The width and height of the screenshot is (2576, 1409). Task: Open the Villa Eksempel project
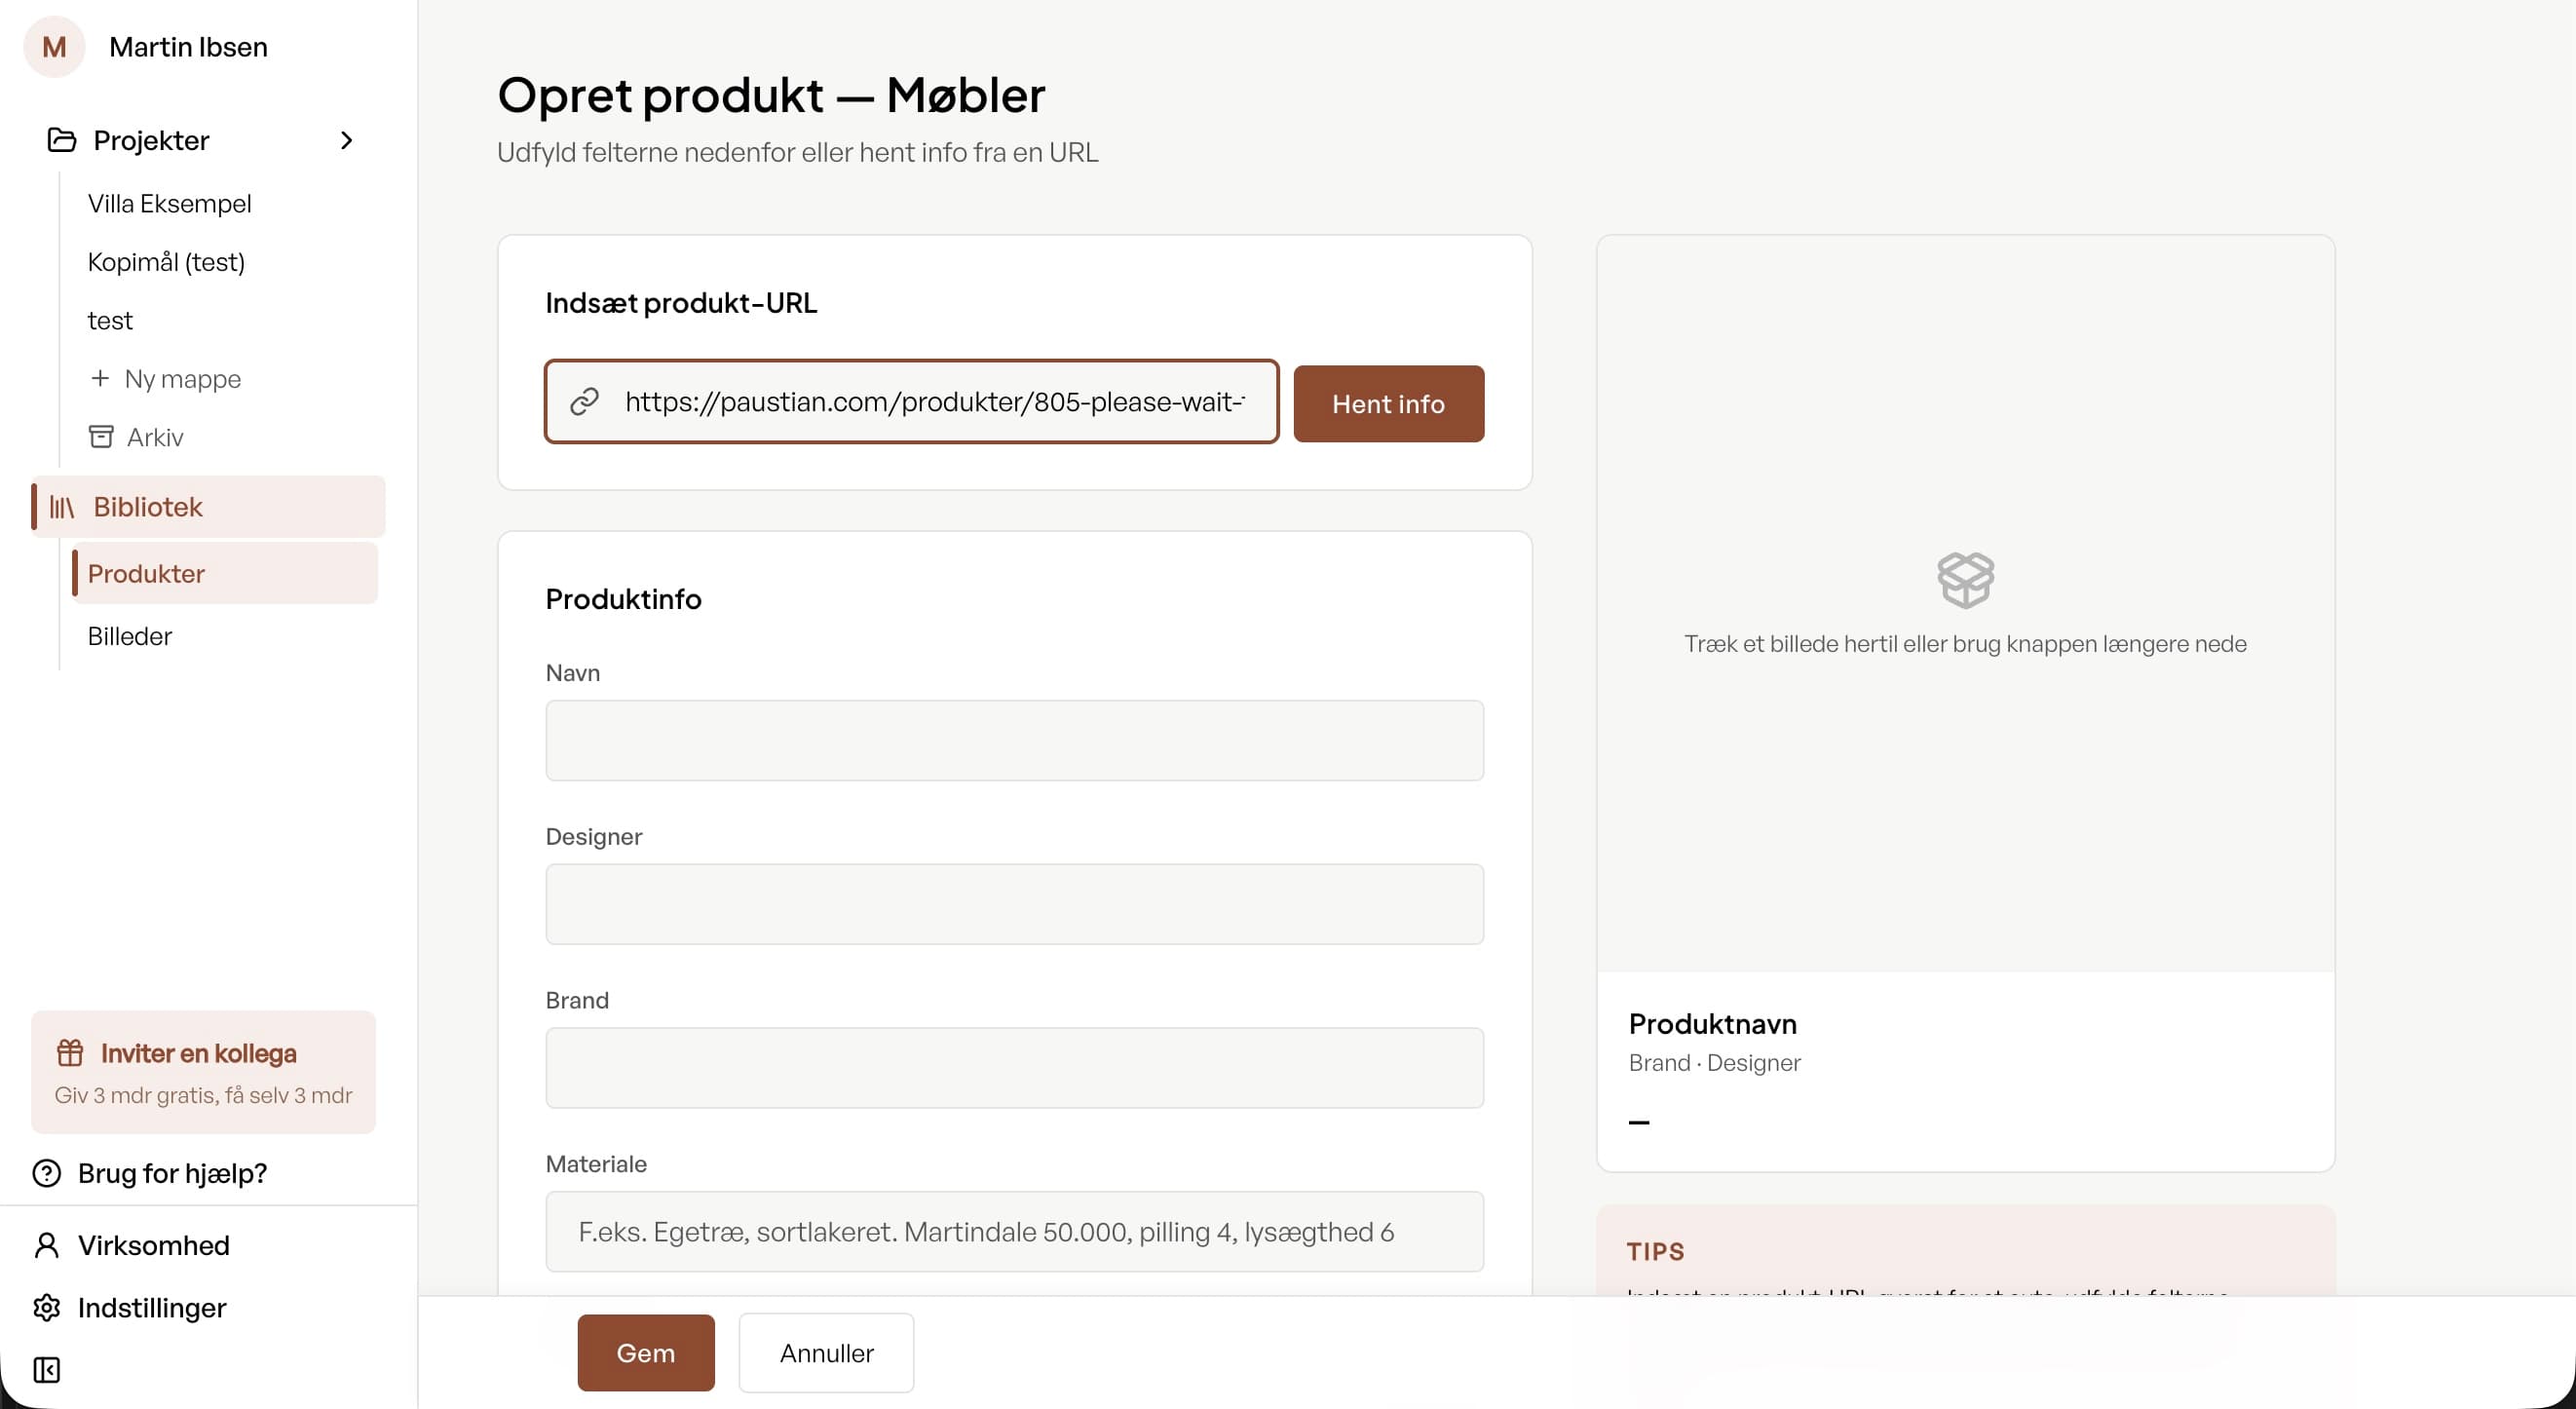170,203
